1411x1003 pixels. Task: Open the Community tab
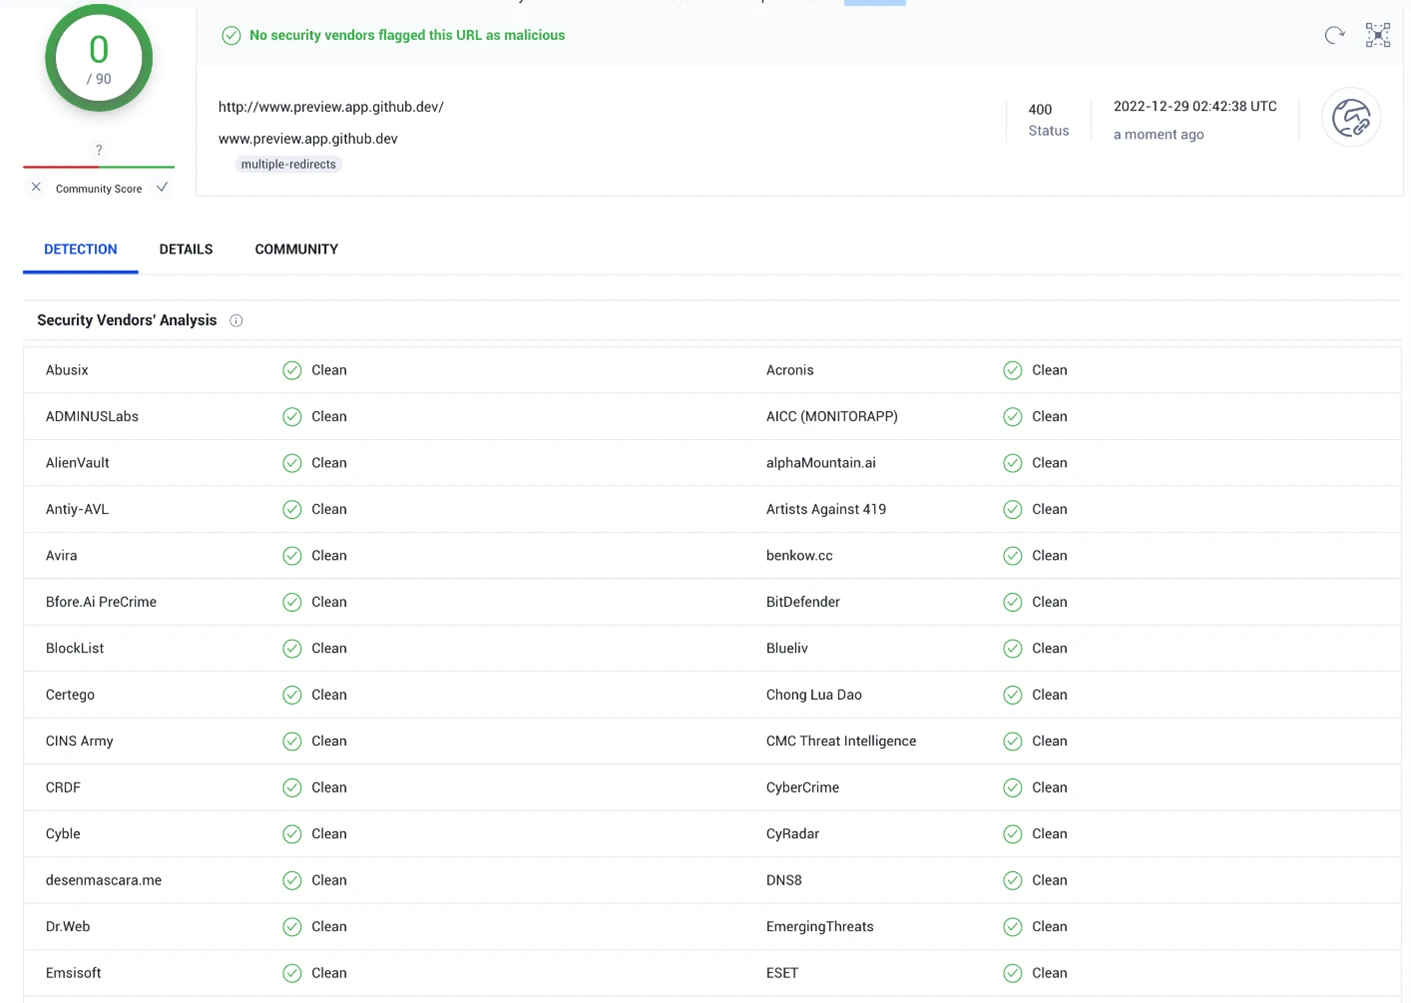click(296, 249)
